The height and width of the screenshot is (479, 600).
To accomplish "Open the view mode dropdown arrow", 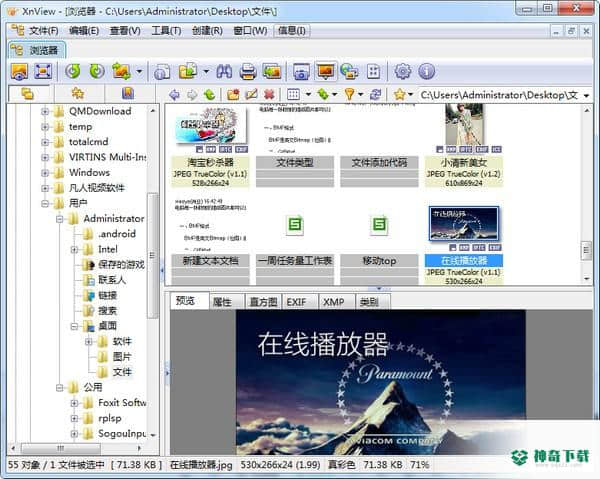I will click(x=308, y=94).
